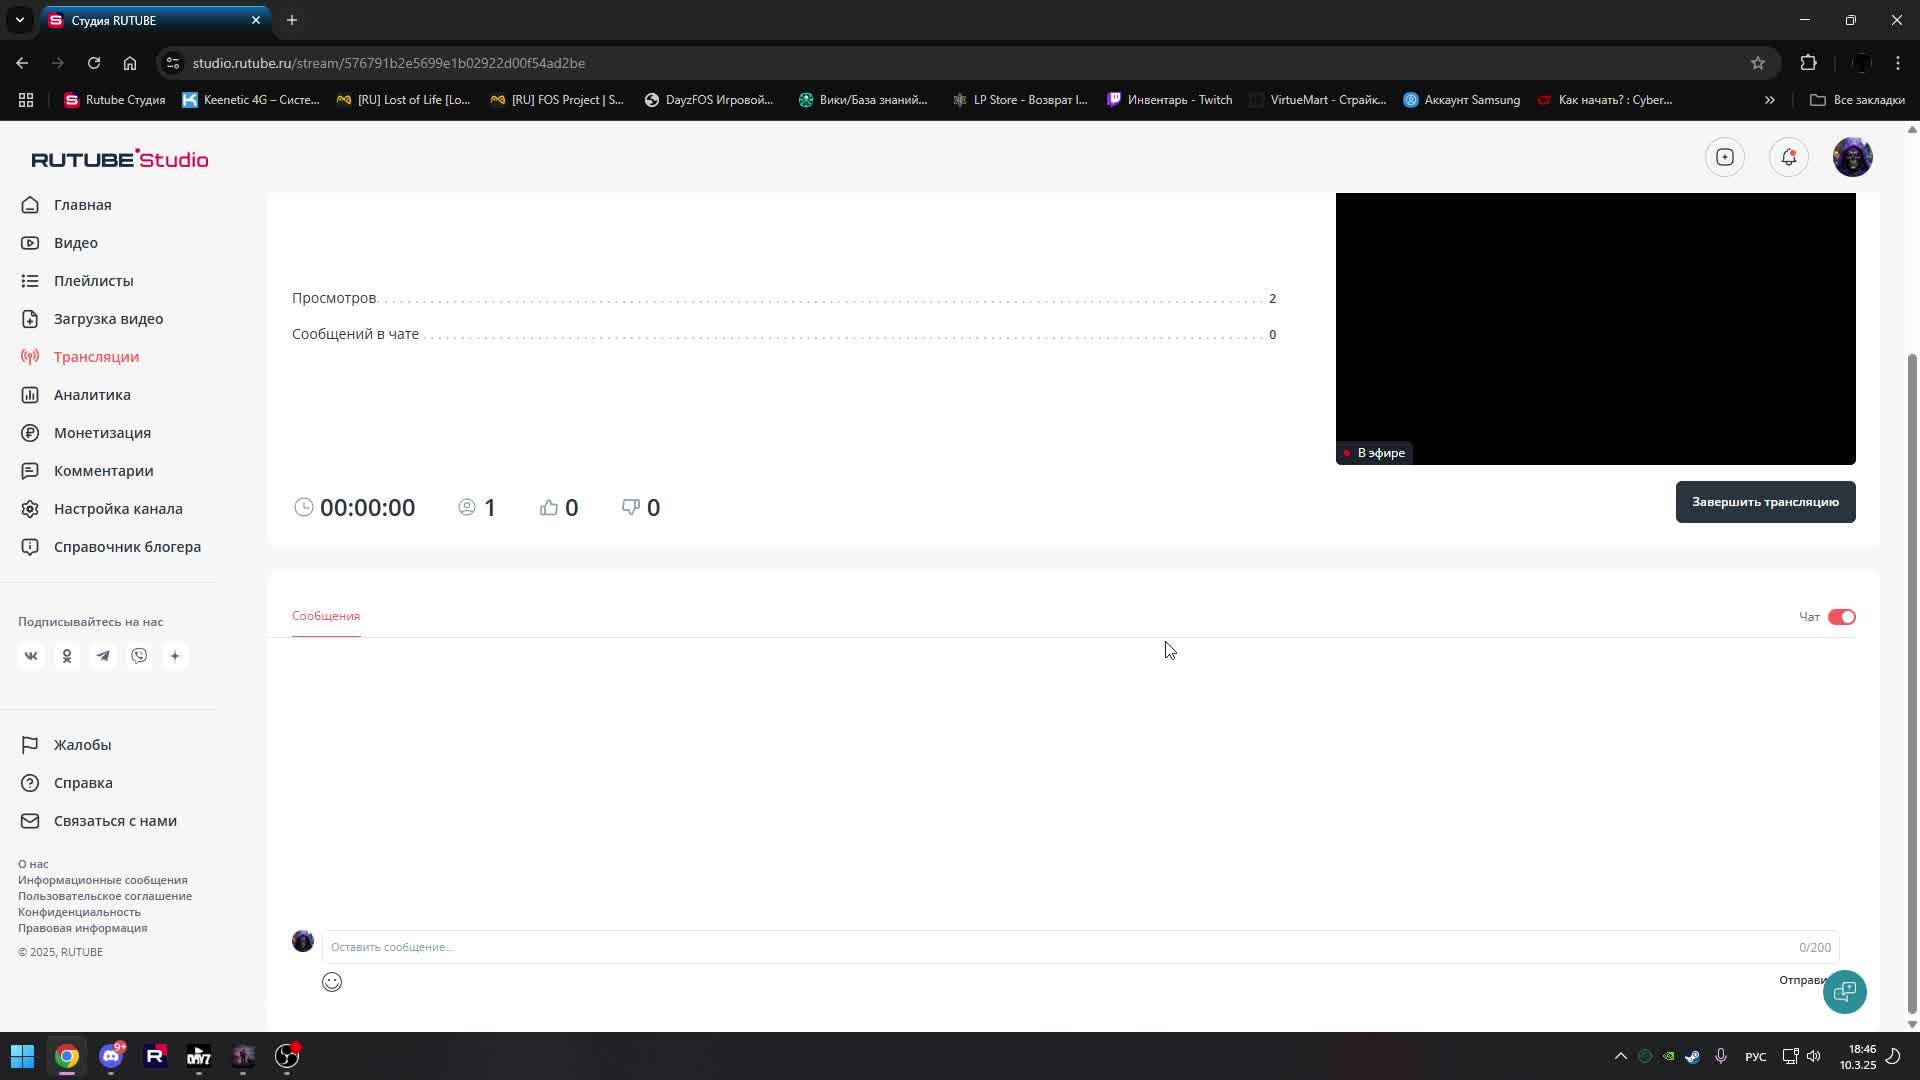1920x1080 pixels.
Task: Click the VK social network icon
Action: click(x=31, y=656)
